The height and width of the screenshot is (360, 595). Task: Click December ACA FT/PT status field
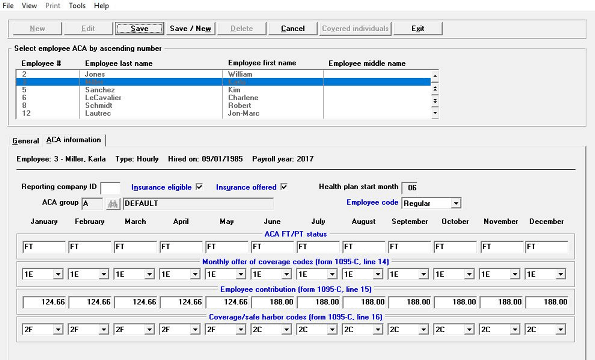pyautogui.click(x=546, y=247)
